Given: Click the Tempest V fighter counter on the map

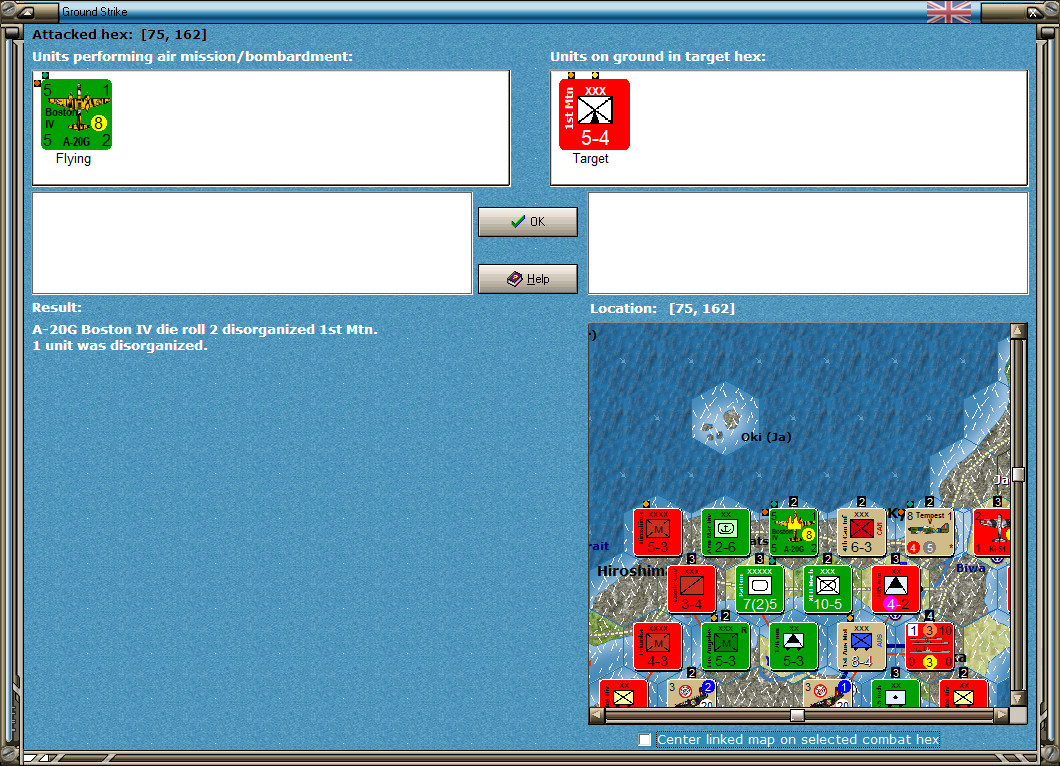Looking at the screenshot, I should coord(930,532).
